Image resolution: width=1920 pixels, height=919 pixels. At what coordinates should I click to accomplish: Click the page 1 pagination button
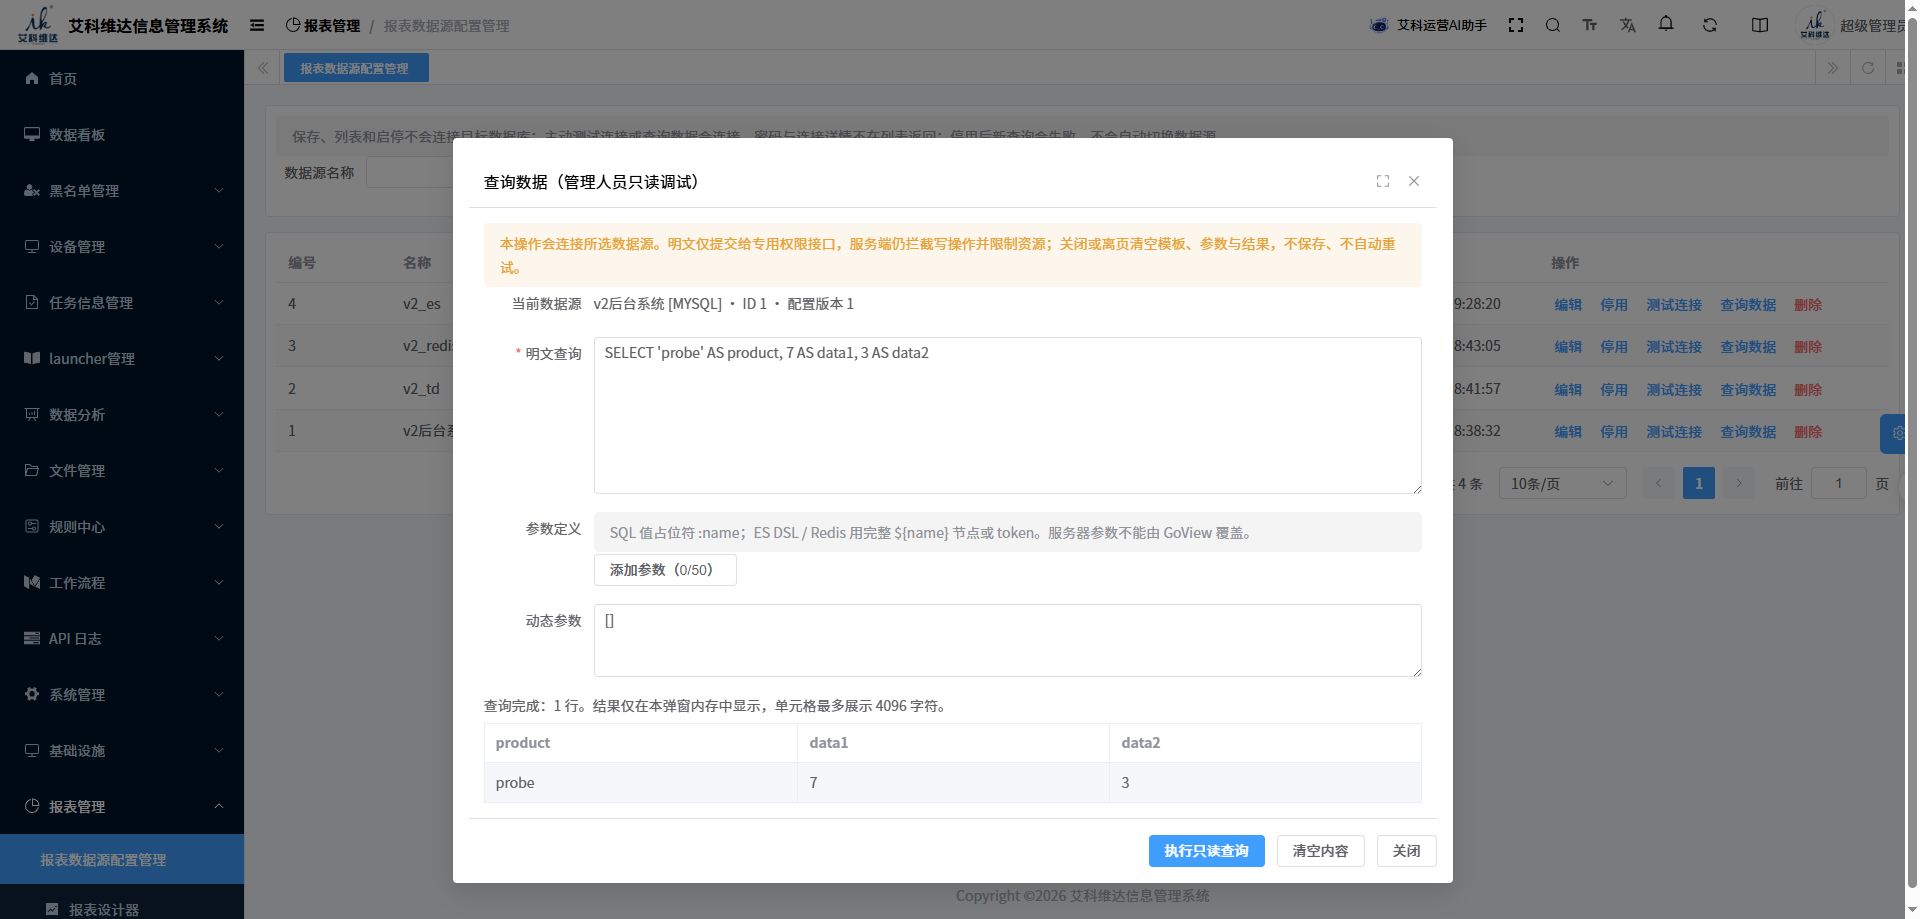(1698, 483)
